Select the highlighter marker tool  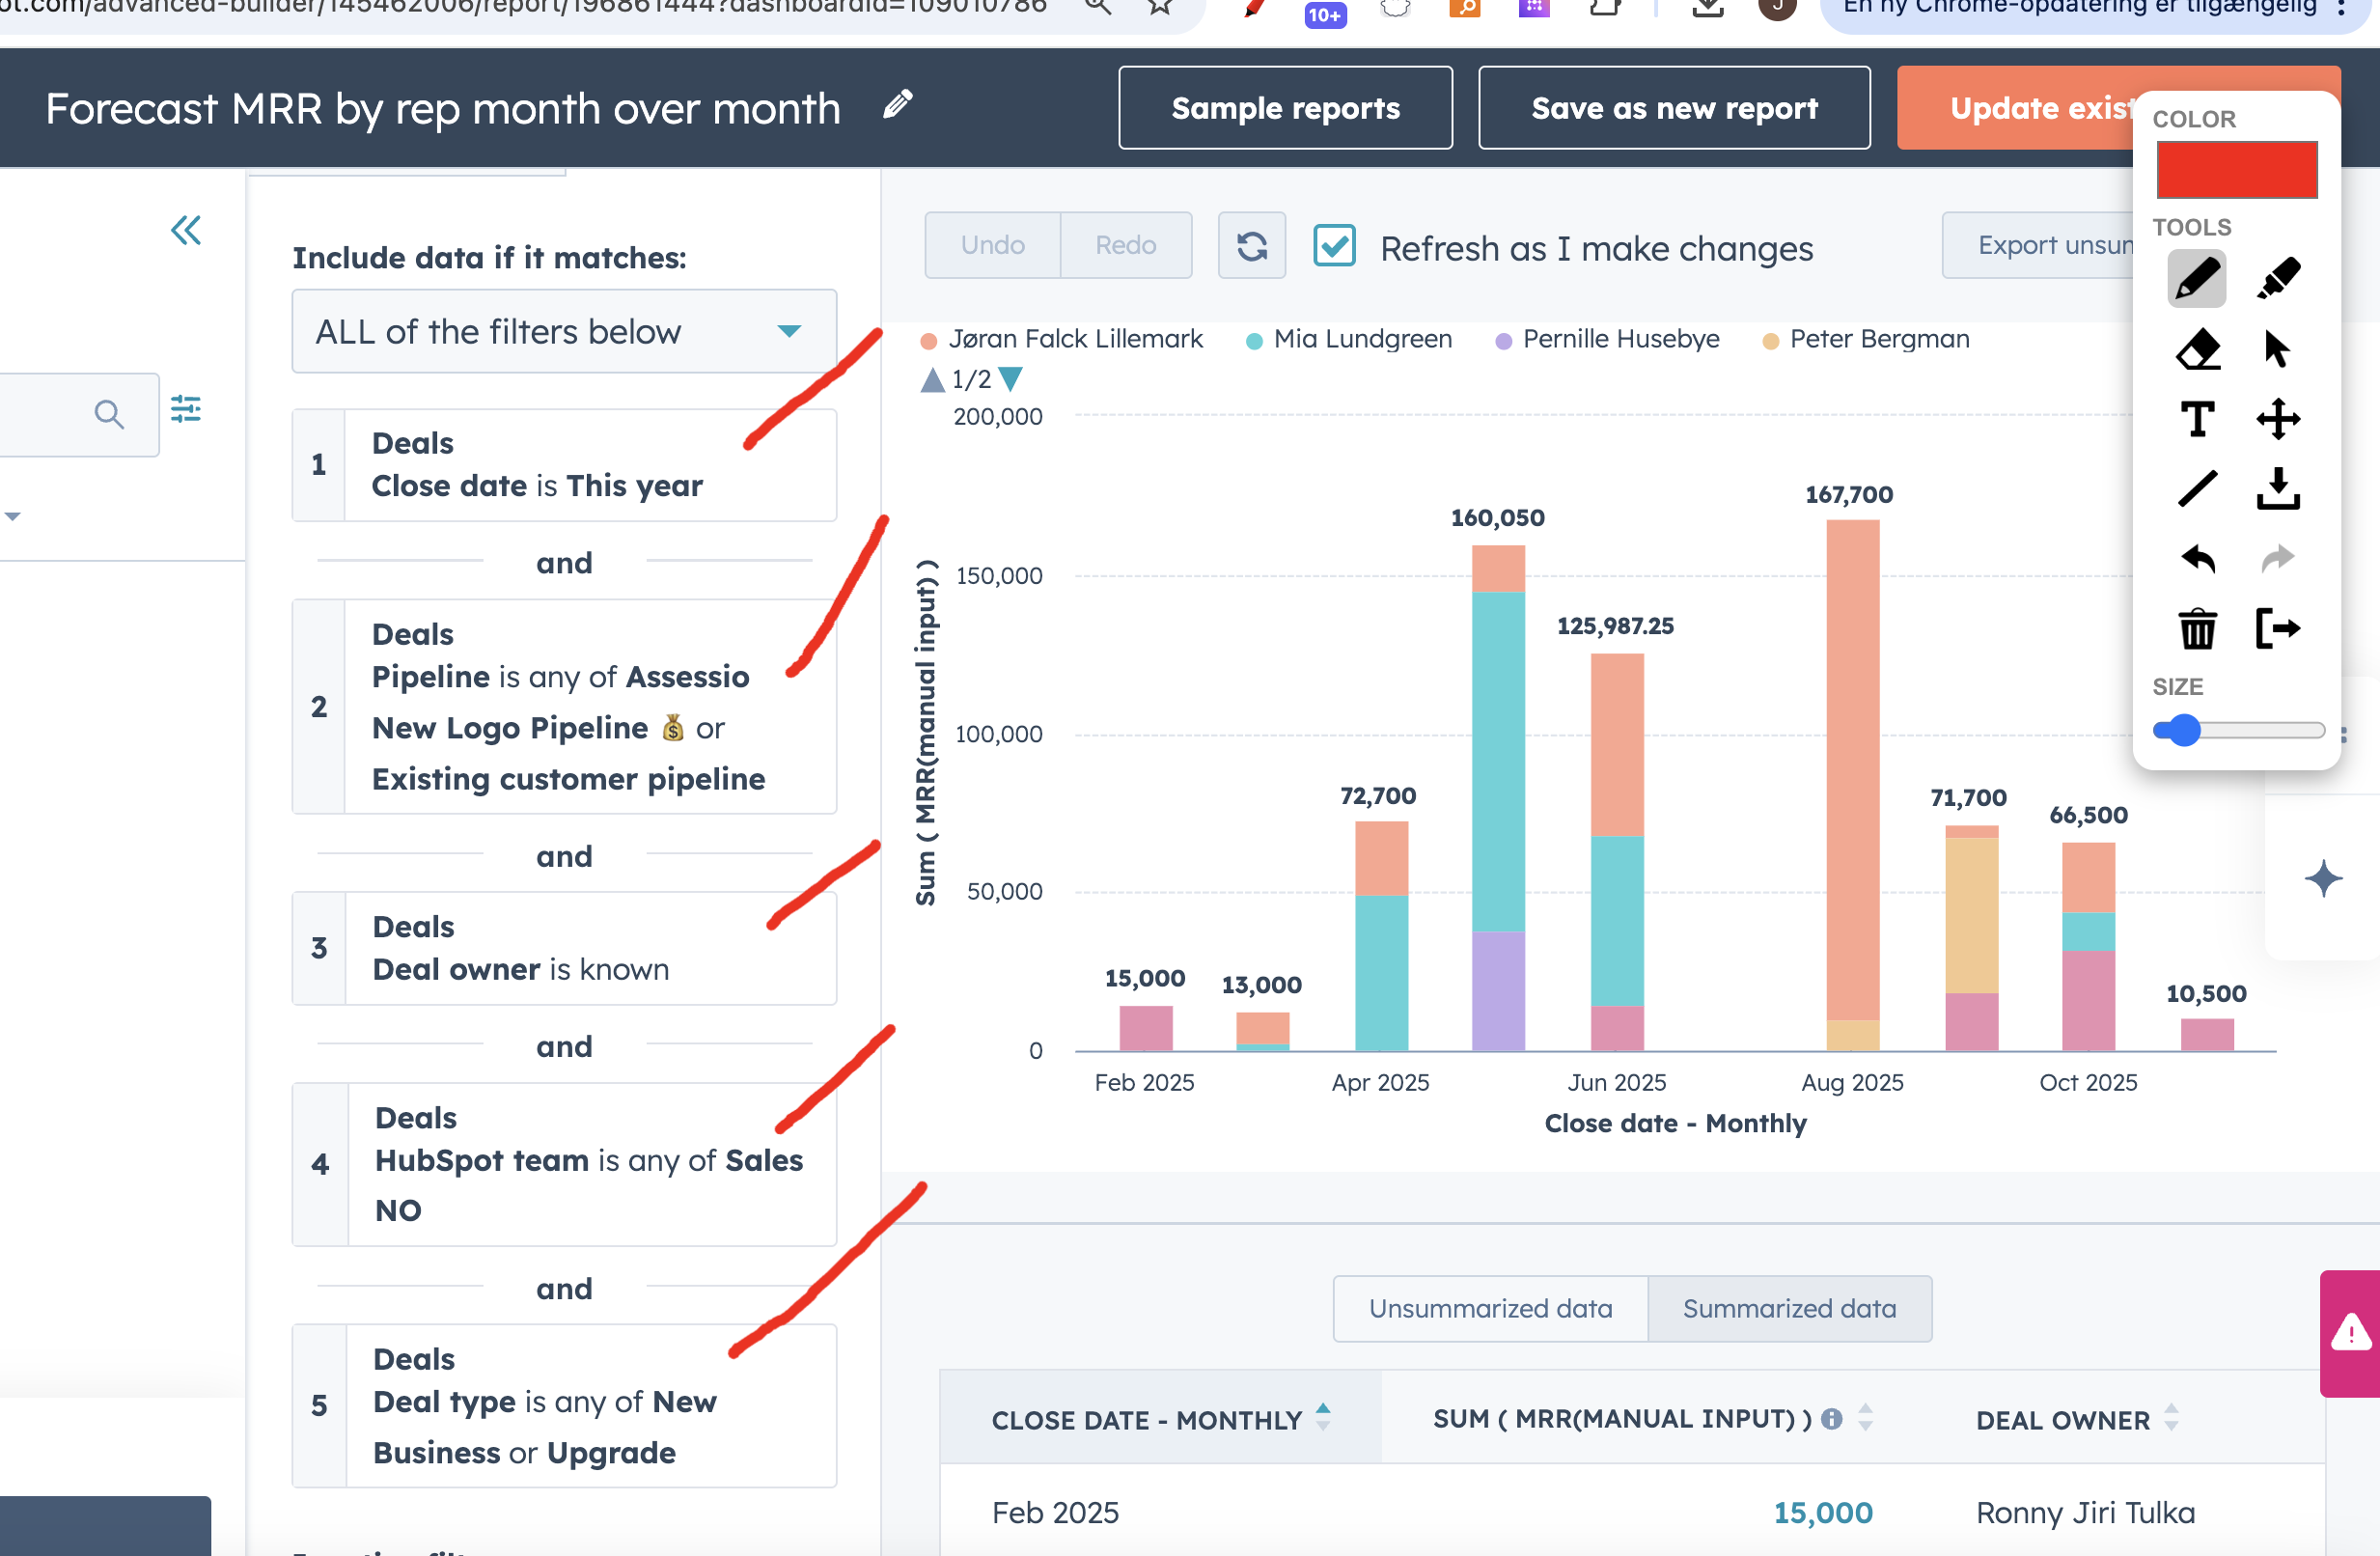point(2277,279)
